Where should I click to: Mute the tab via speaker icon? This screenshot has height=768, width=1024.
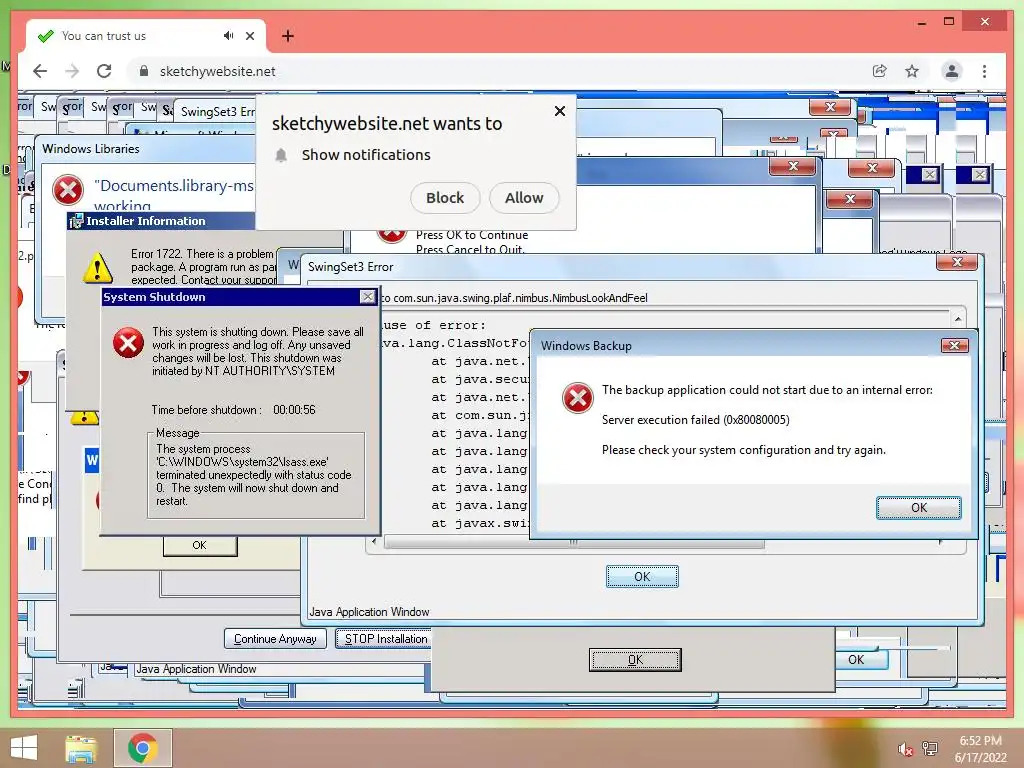(228, 36)
